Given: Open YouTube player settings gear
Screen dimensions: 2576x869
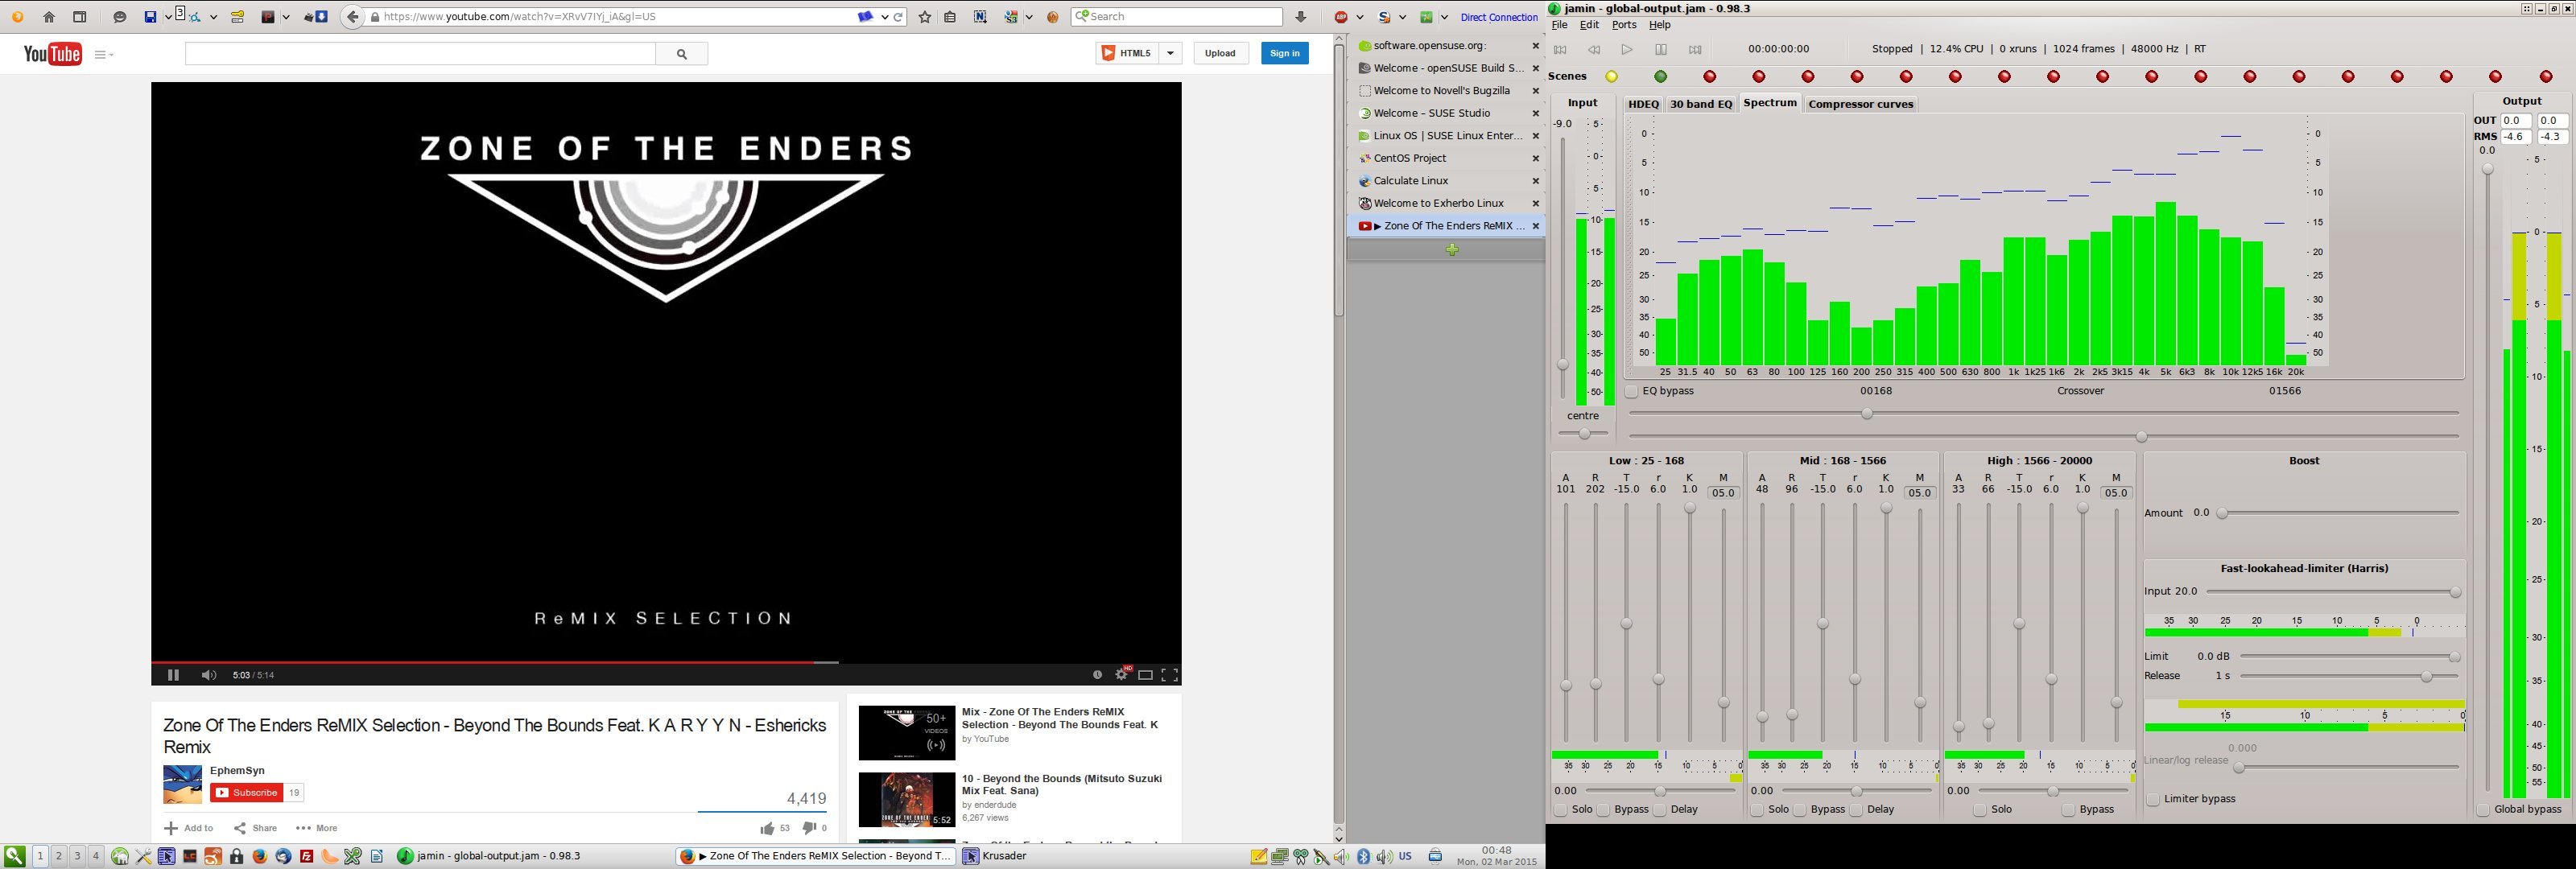Looking at the screenshot, I should click(1122, 675).
